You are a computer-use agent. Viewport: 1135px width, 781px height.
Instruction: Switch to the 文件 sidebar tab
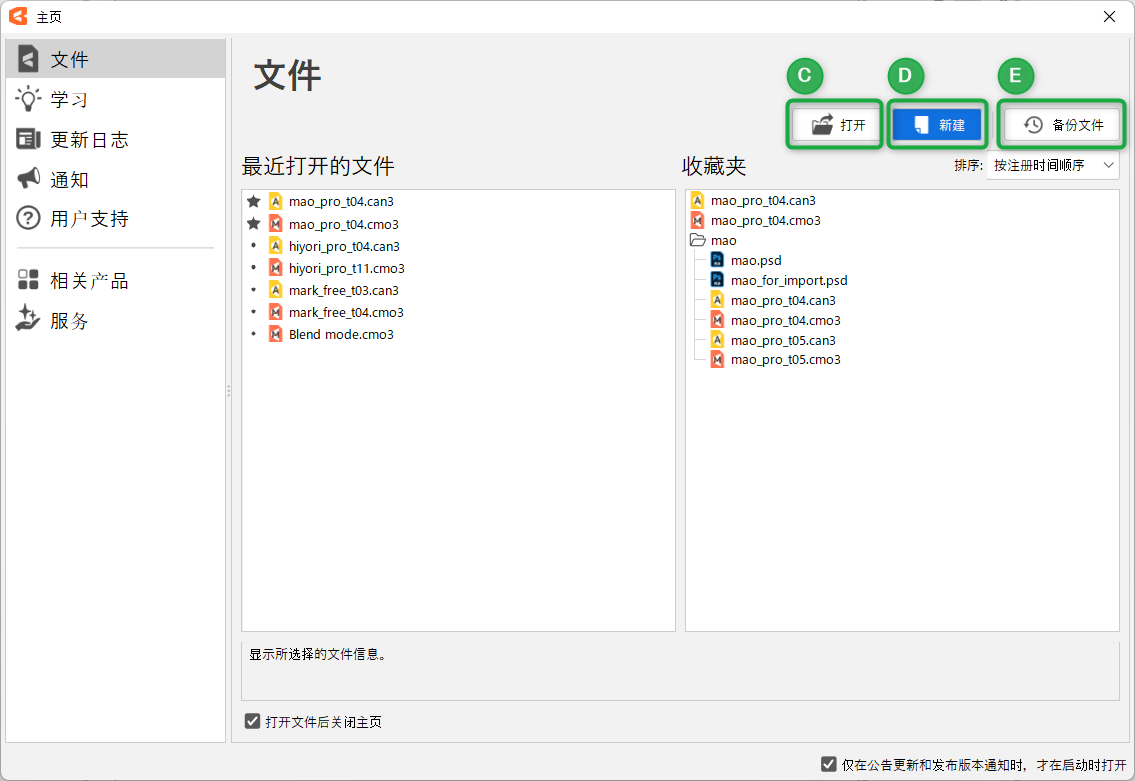point(70,59)
